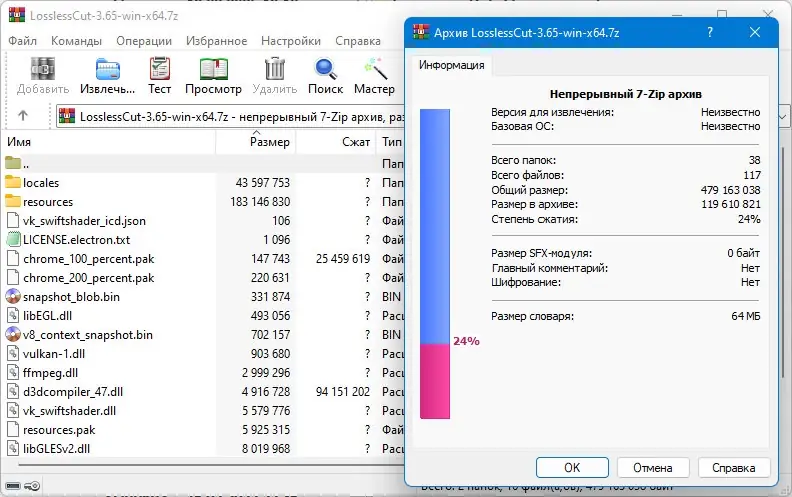Click the size value 2 999 296
The width and height of the screenshot is (792, 497).
(266, 373)
